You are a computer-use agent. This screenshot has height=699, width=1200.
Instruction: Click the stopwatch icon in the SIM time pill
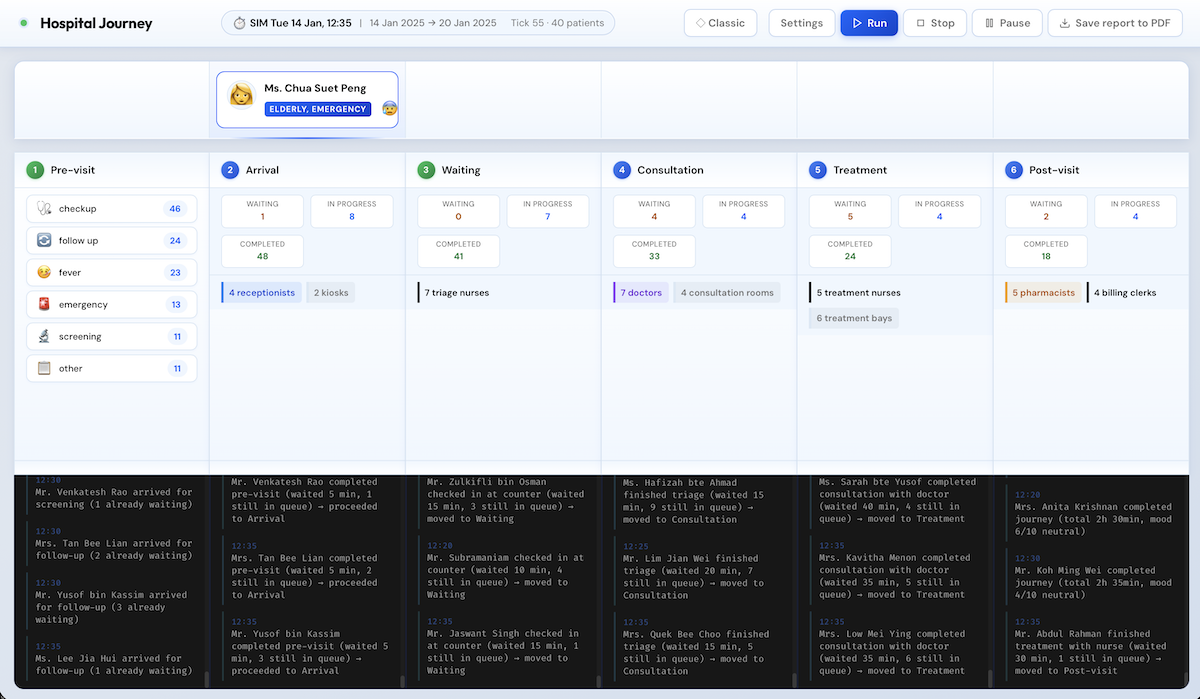[x=239, y=23]
